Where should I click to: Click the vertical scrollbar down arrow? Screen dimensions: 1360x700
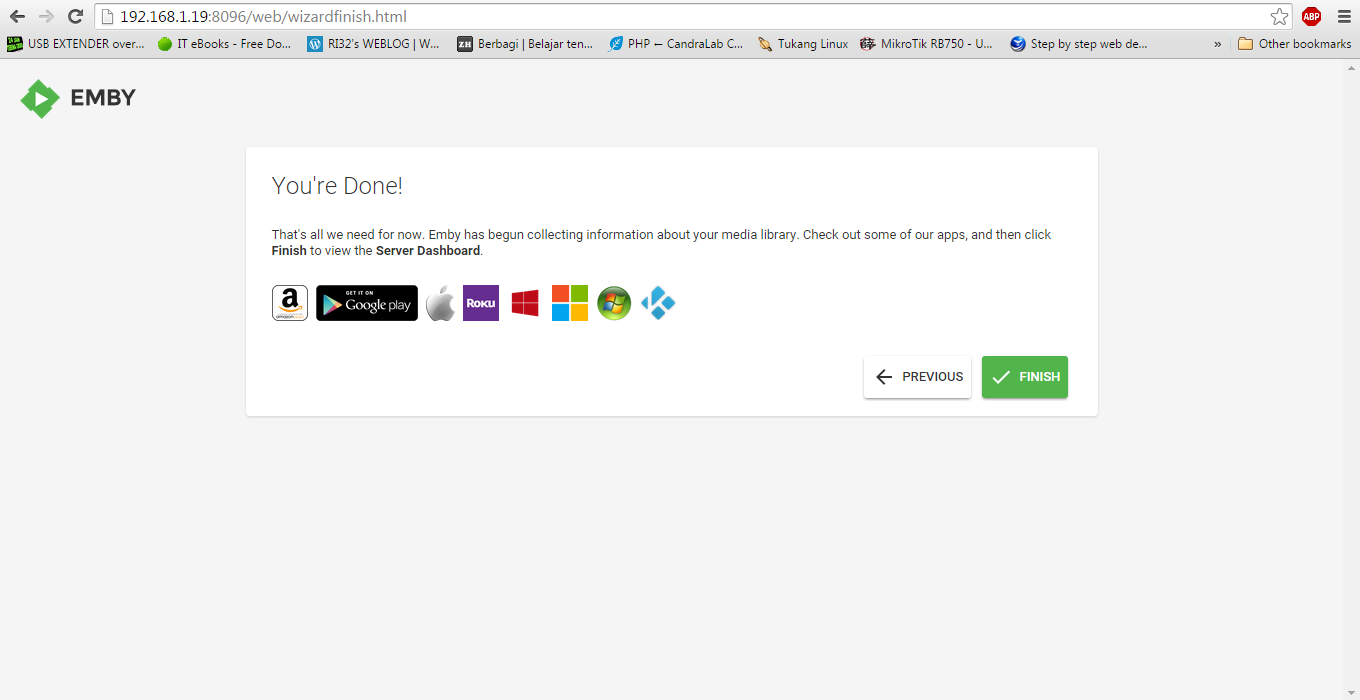coord(1351,692)
